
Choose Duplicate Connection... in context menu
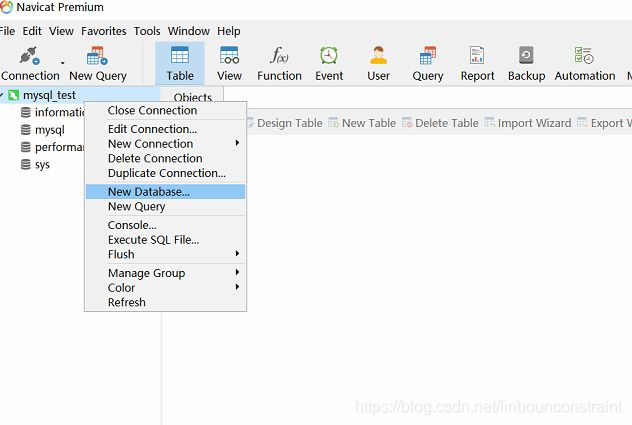click(x=165, y=173)
